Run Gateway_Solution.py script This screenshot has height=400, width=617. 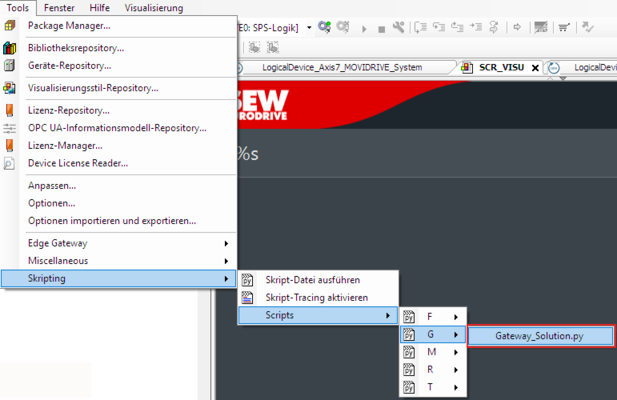[x=539, y=336]
